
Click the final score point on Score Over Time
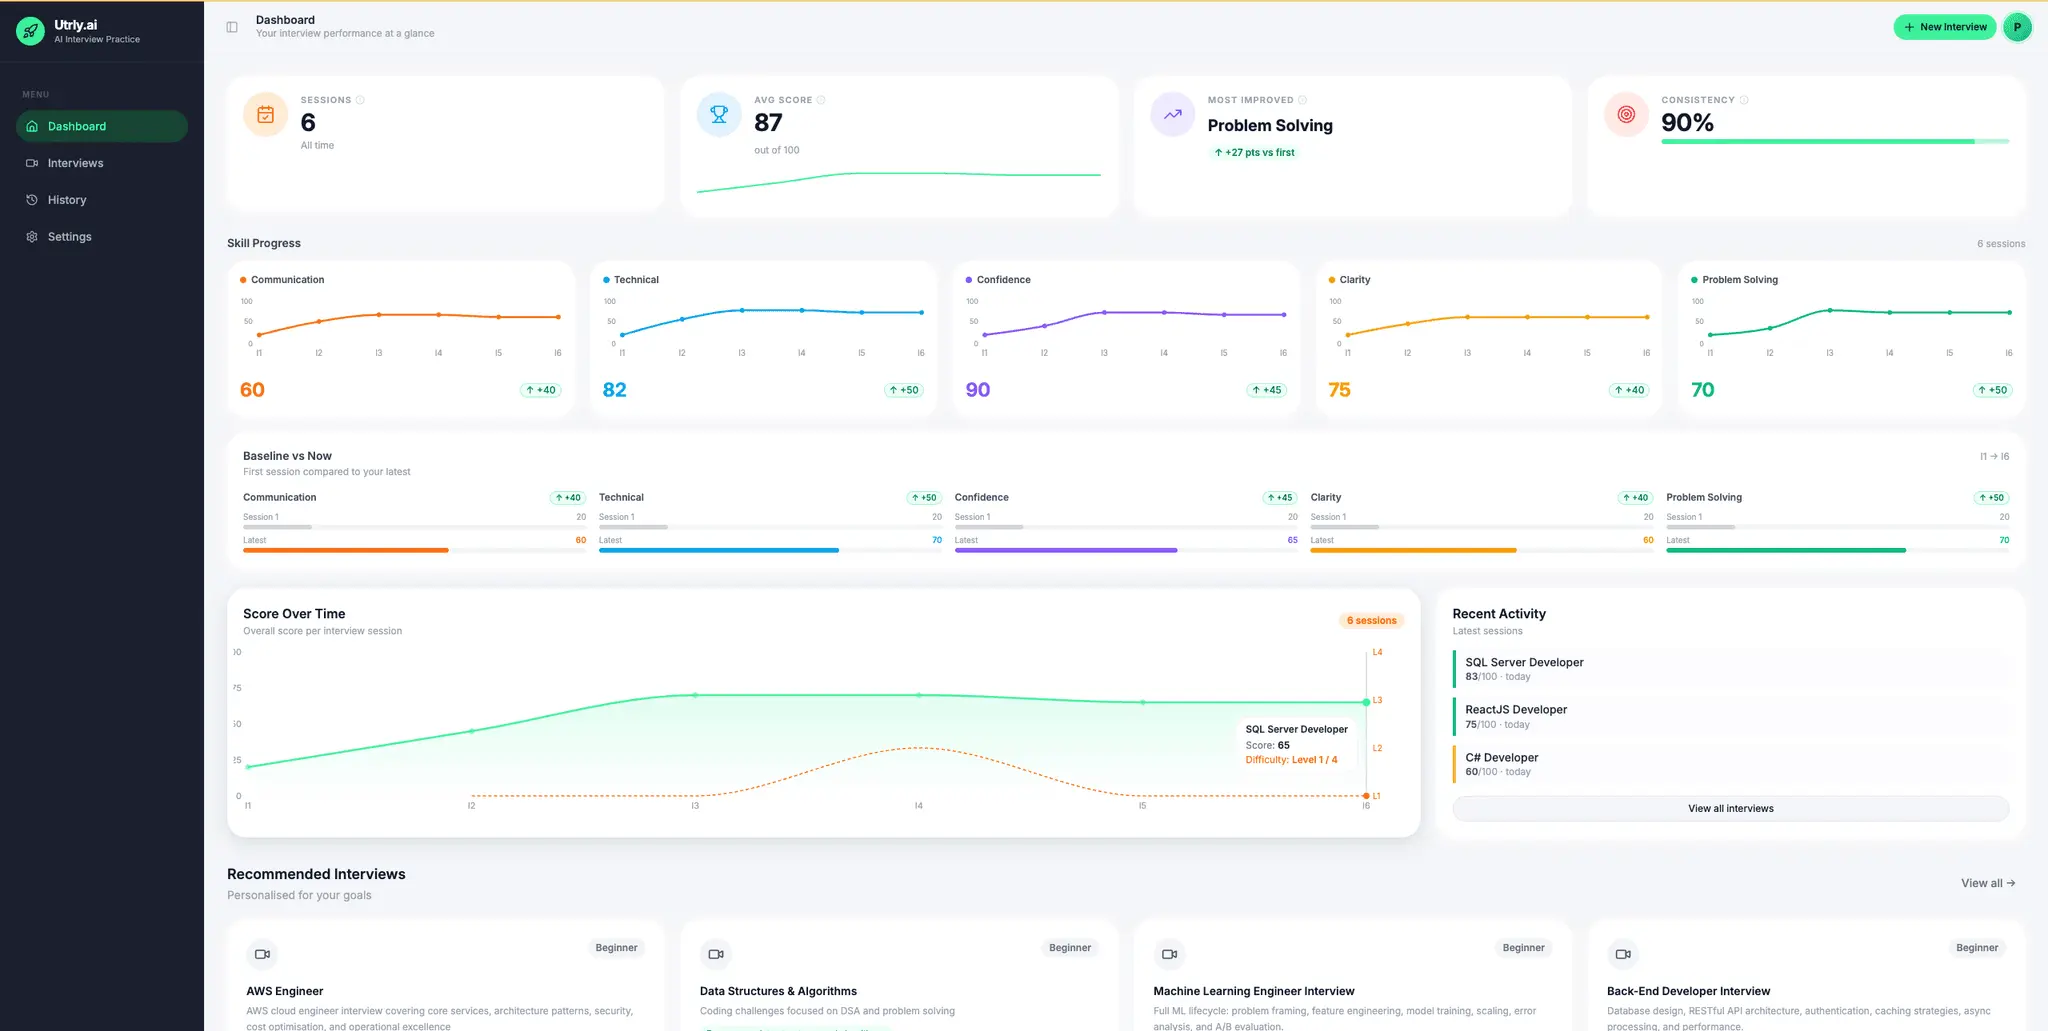[x=1366, y=702]
